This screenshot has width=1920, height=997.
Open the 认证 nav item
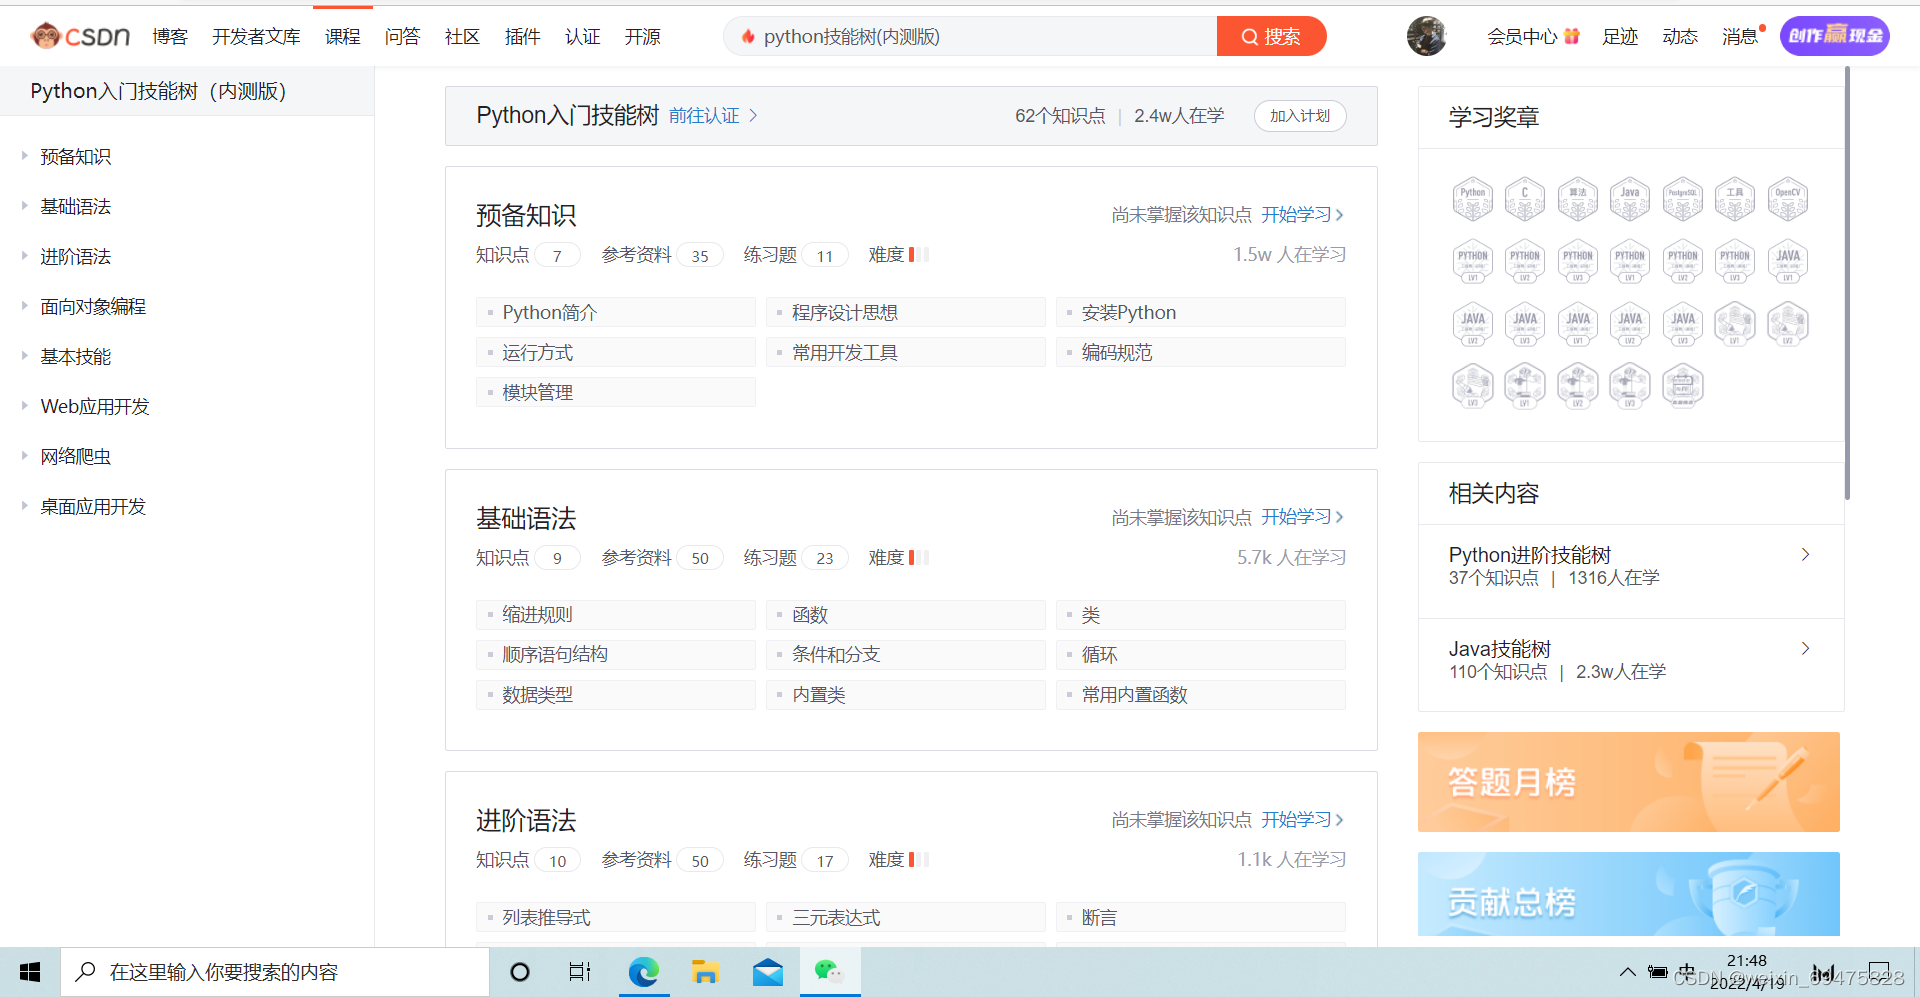(x=582, y=37)
